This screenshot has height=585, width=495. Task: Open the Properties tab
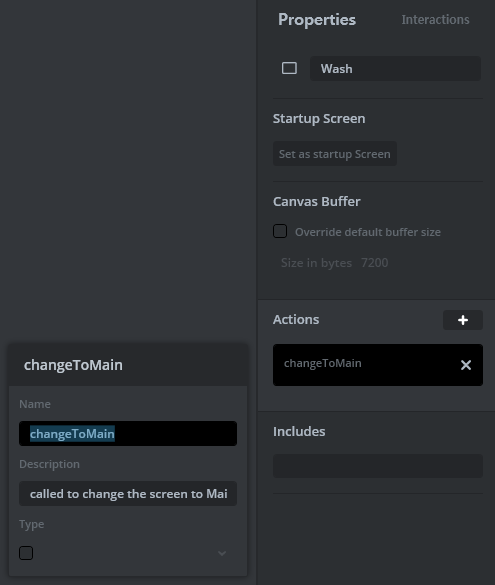click(x=317, y=20)
